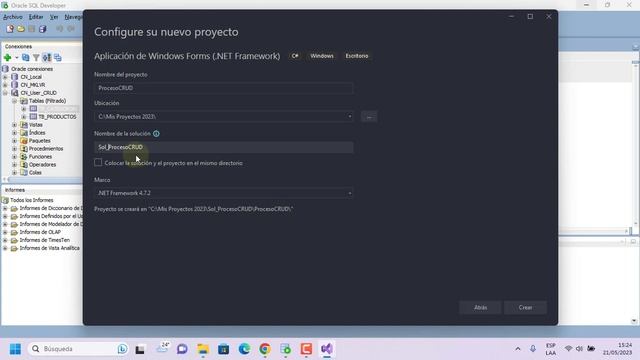Open the Archivo menu in SQL Developer

[13, 17]
